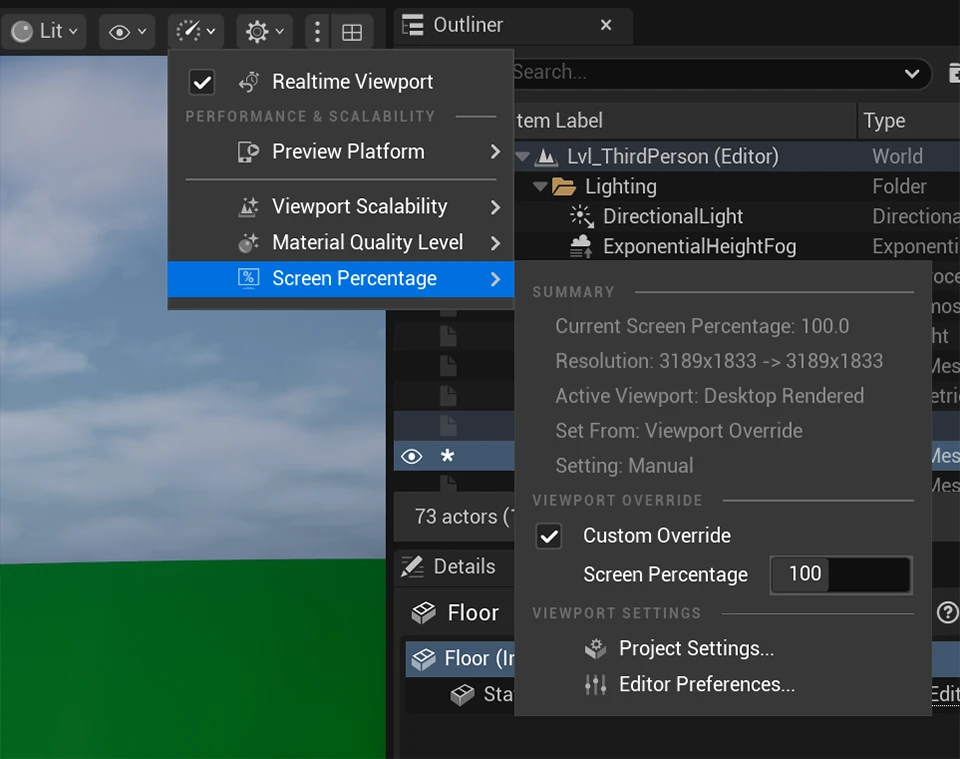Collapse the Lighting folder
The image size is (960, 759).
point(540,186)
